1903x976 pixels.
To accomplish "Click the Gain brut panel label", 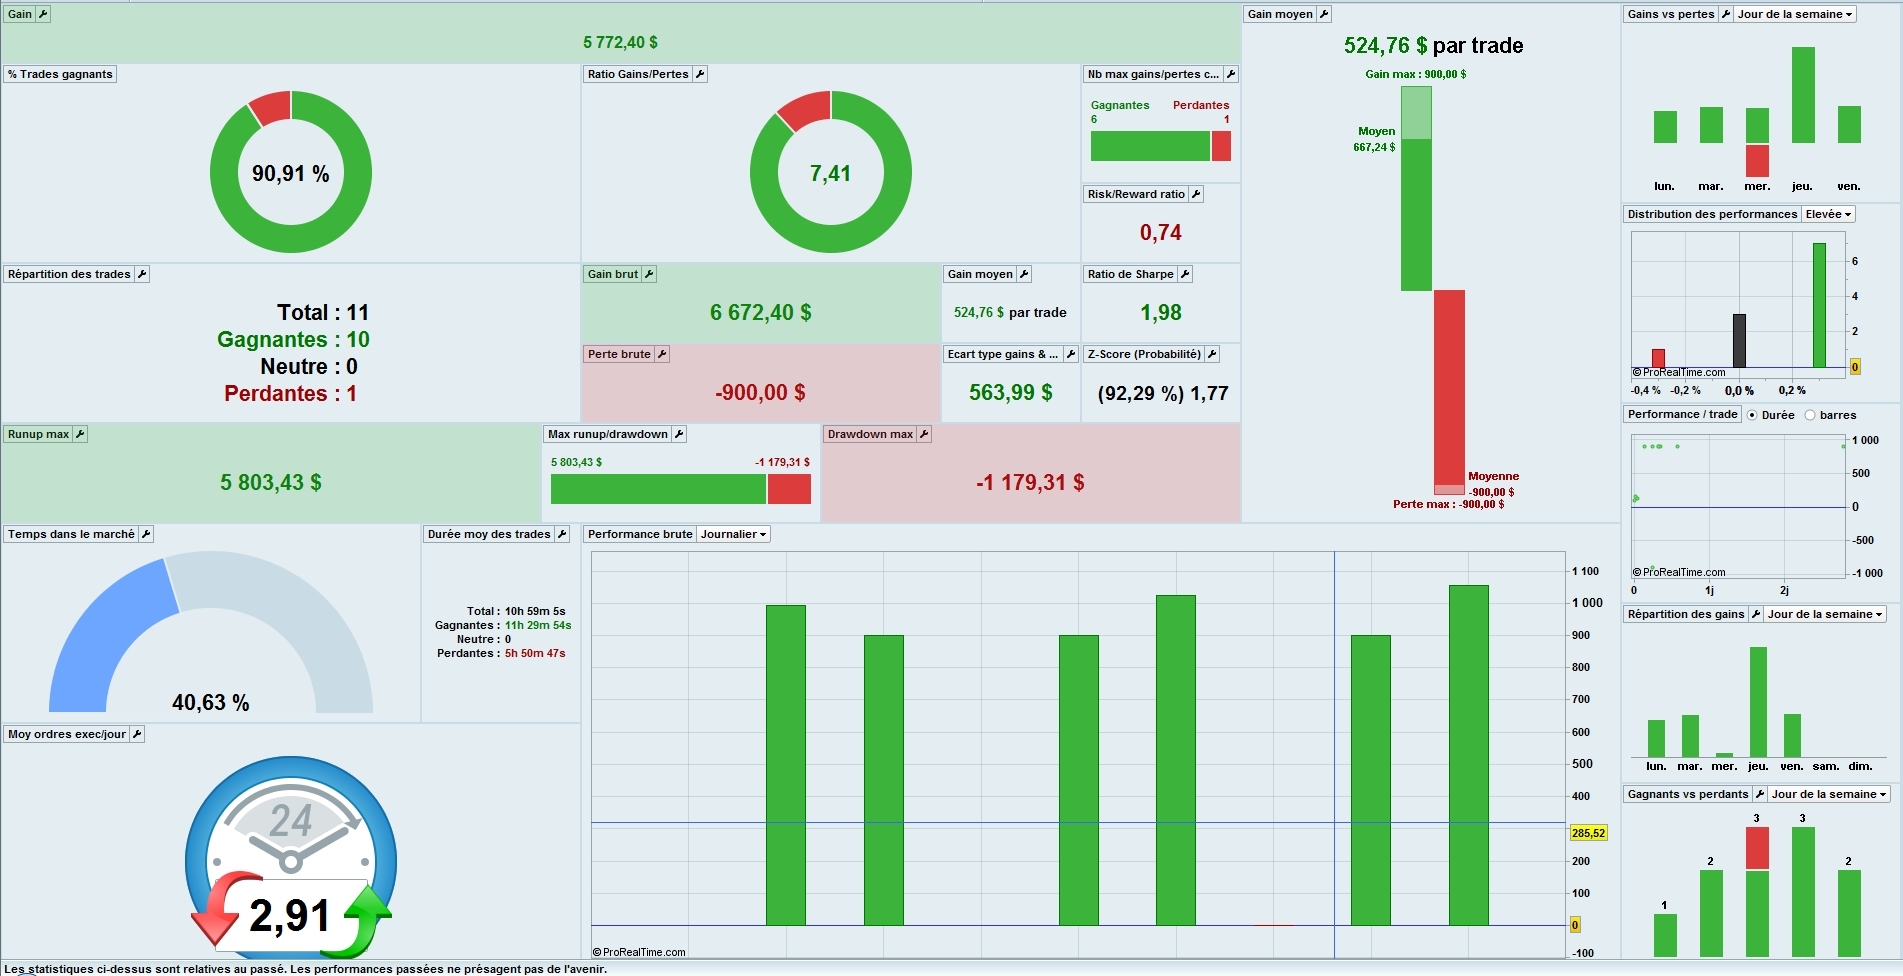I will (x=613, y=274).
